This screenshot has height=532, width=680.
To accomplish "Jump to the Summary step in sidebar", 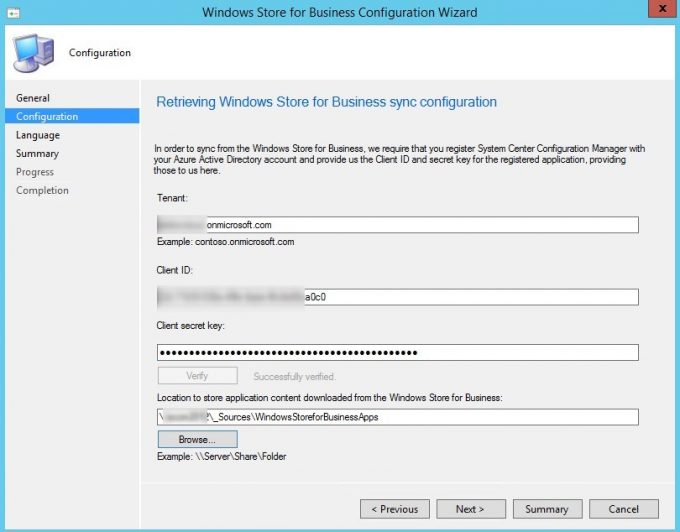I will tap(37, 154).
